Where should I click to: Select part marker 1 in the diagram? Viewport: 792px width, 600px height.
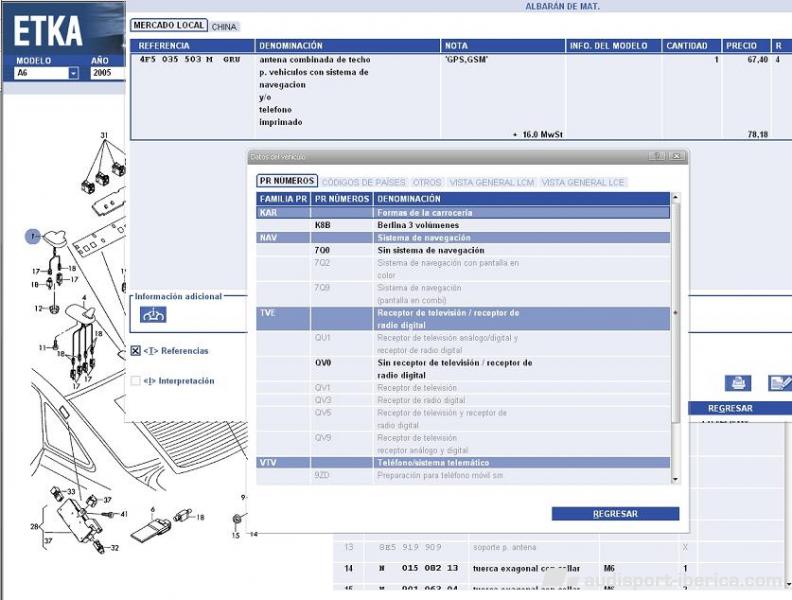(x=33, y=236)
